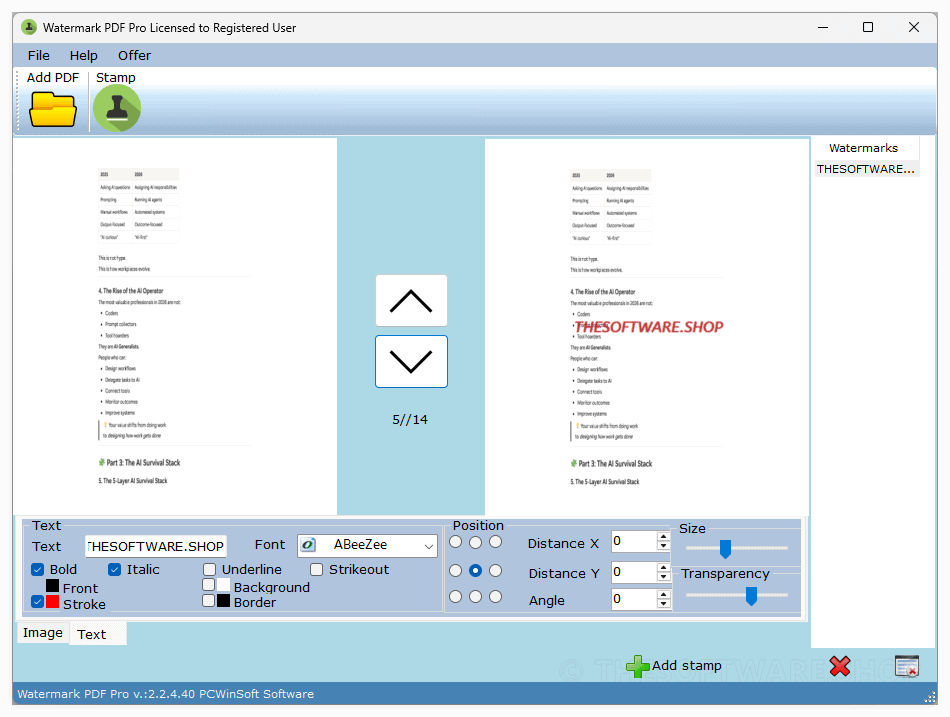
Task: Select the top-left Position radio button
Action: coord(455,541)
